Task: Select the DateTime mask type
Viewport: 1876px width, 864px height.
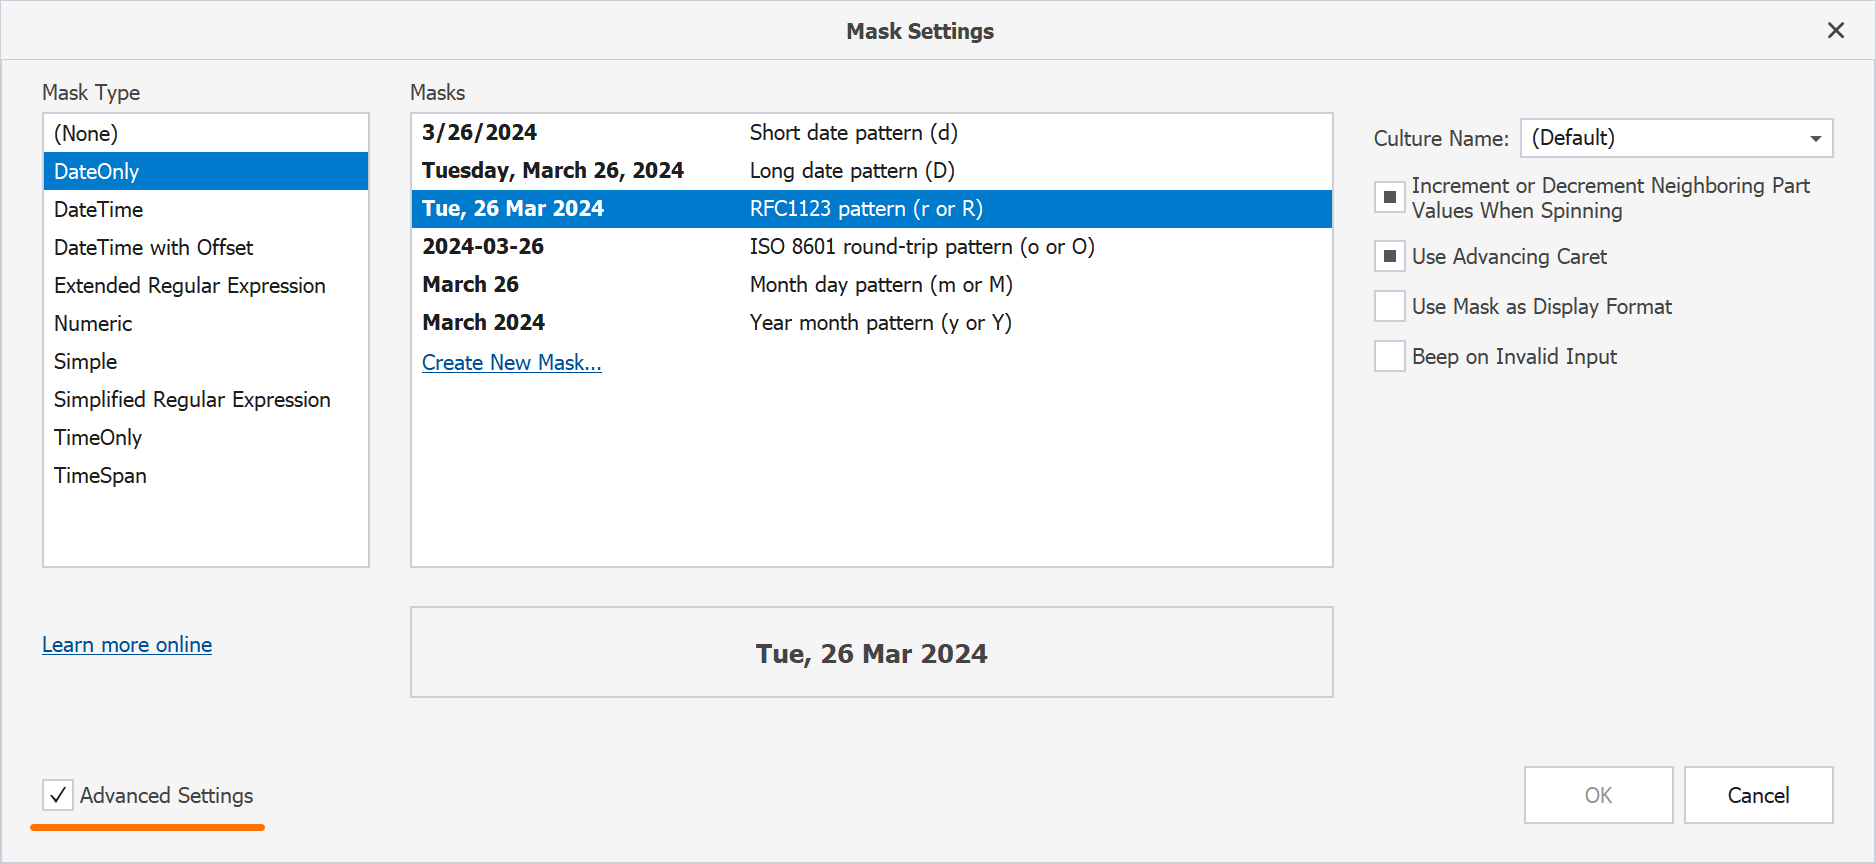Action: click(x=99, y=209)
